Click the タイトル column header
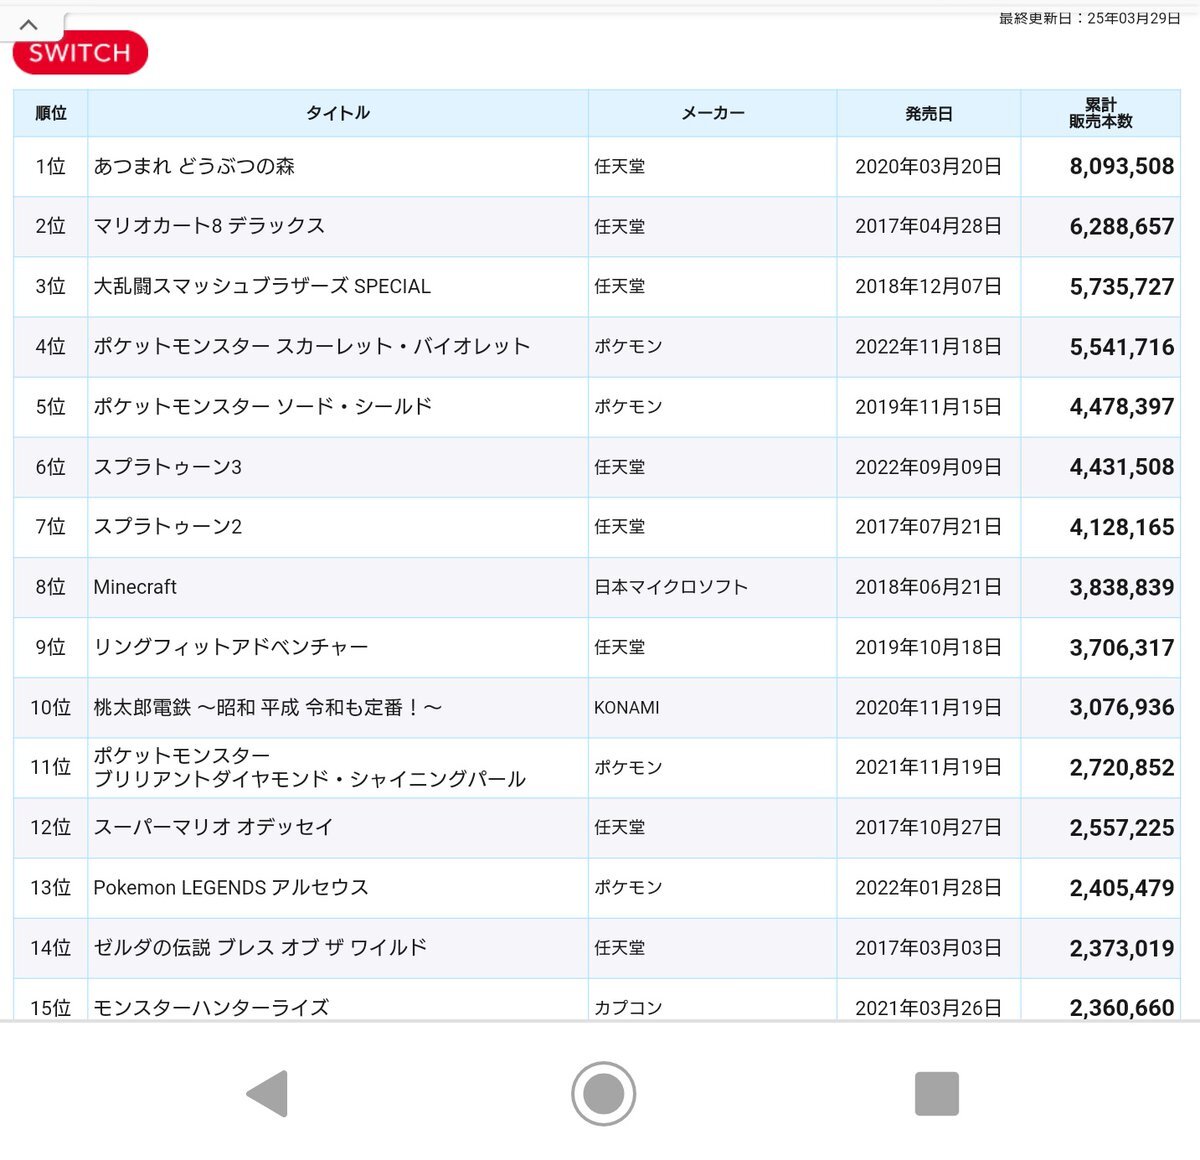 point(338,113)
